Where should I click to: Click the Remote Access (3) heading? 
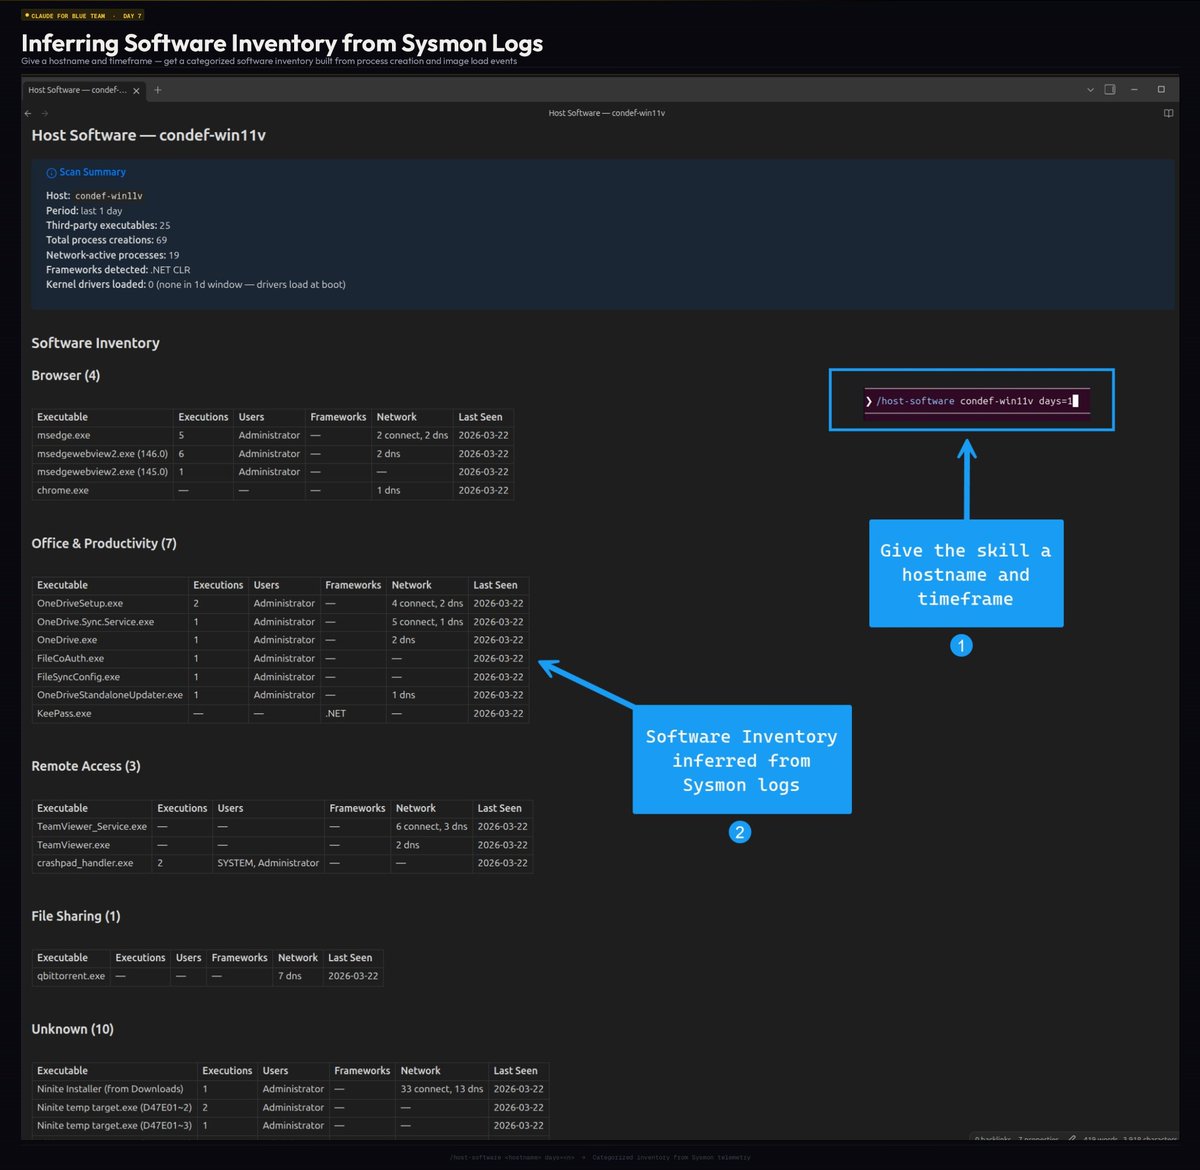[x=85, y=766]
